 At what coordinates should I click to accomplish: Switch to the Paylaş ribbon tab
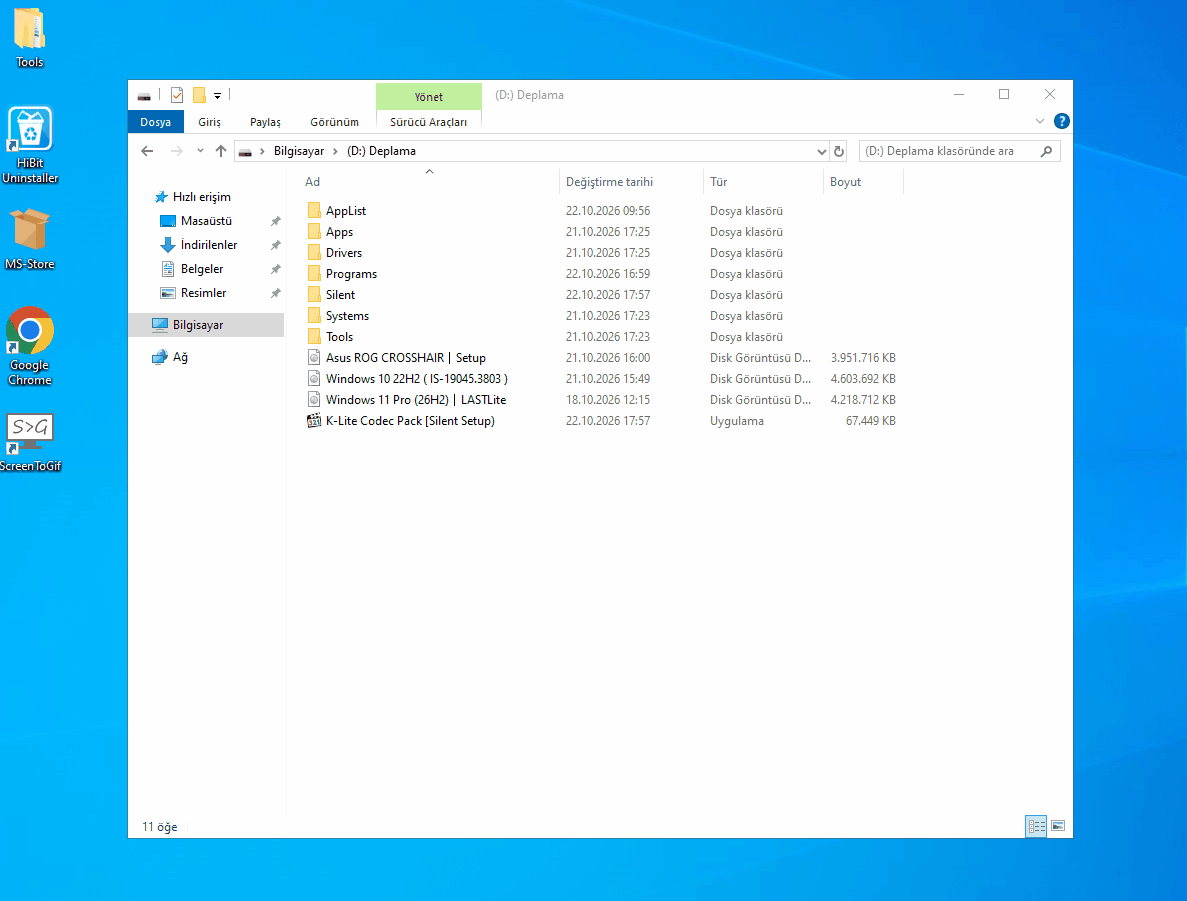click(x=265, y=122)
